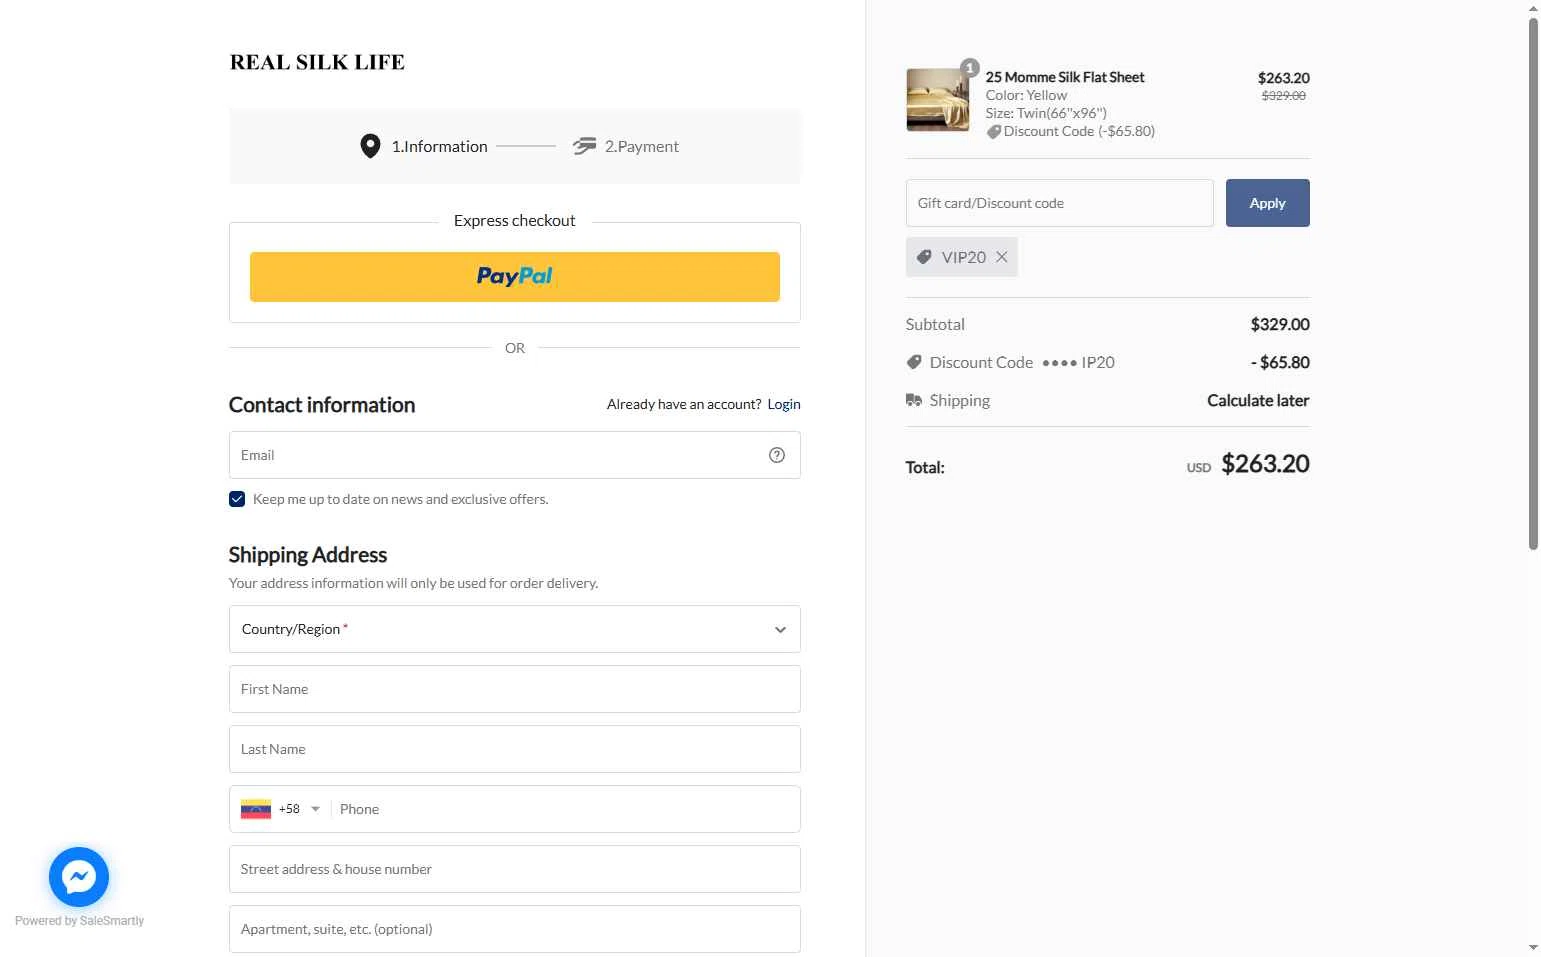Click the page vertical scrollbar
Viewport: 1541px width, 957px height.
click(x=1533, y=284)
